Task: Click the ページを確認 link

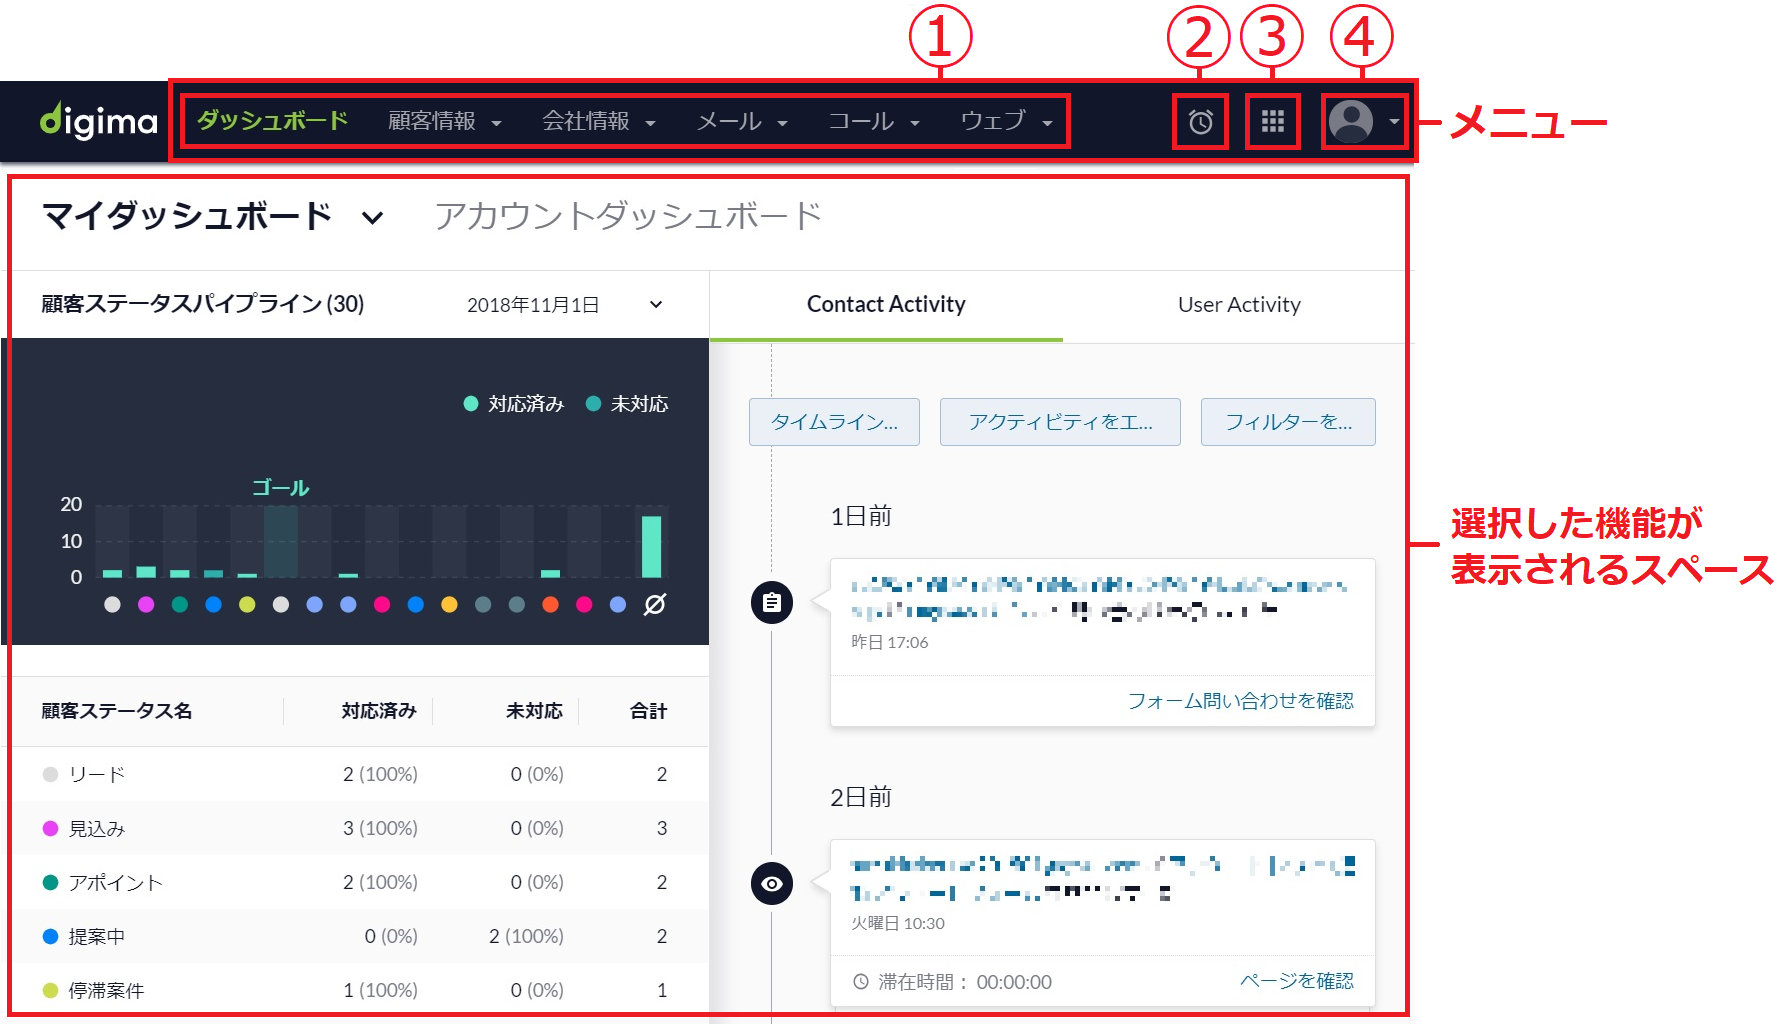Action: point(1297,981)
